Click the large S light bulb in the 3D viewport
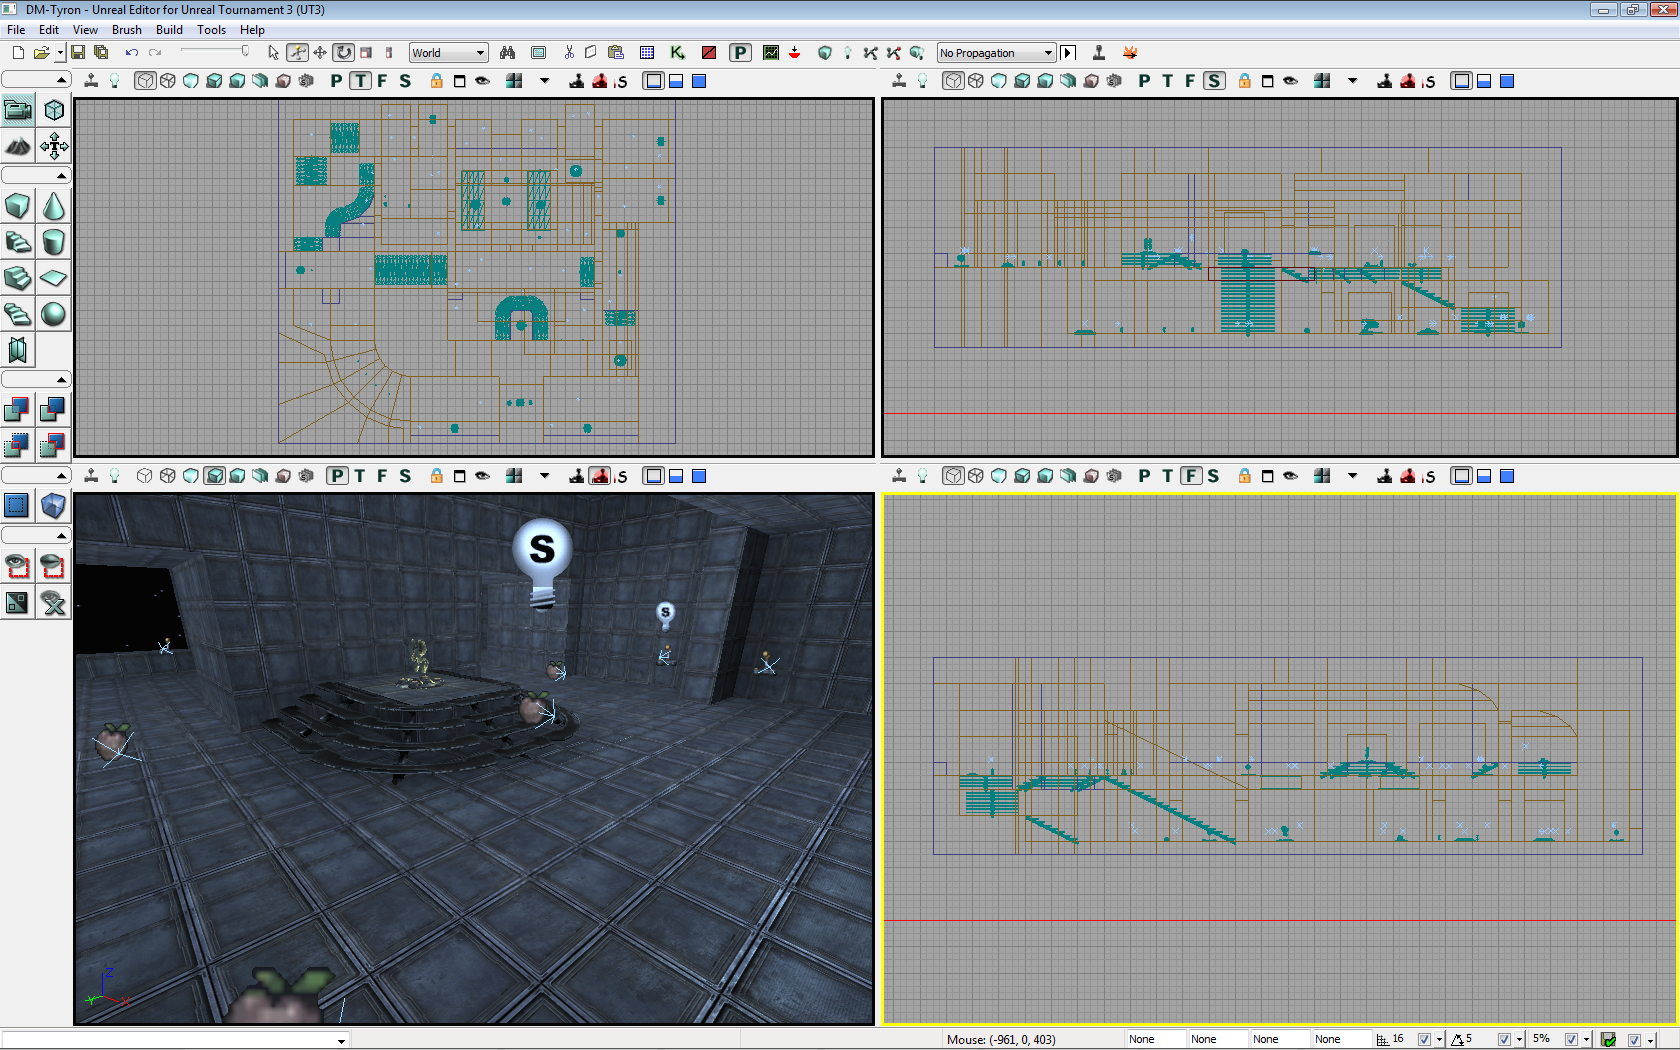This screenshot has width=1680, height=1050. (542, 562)
